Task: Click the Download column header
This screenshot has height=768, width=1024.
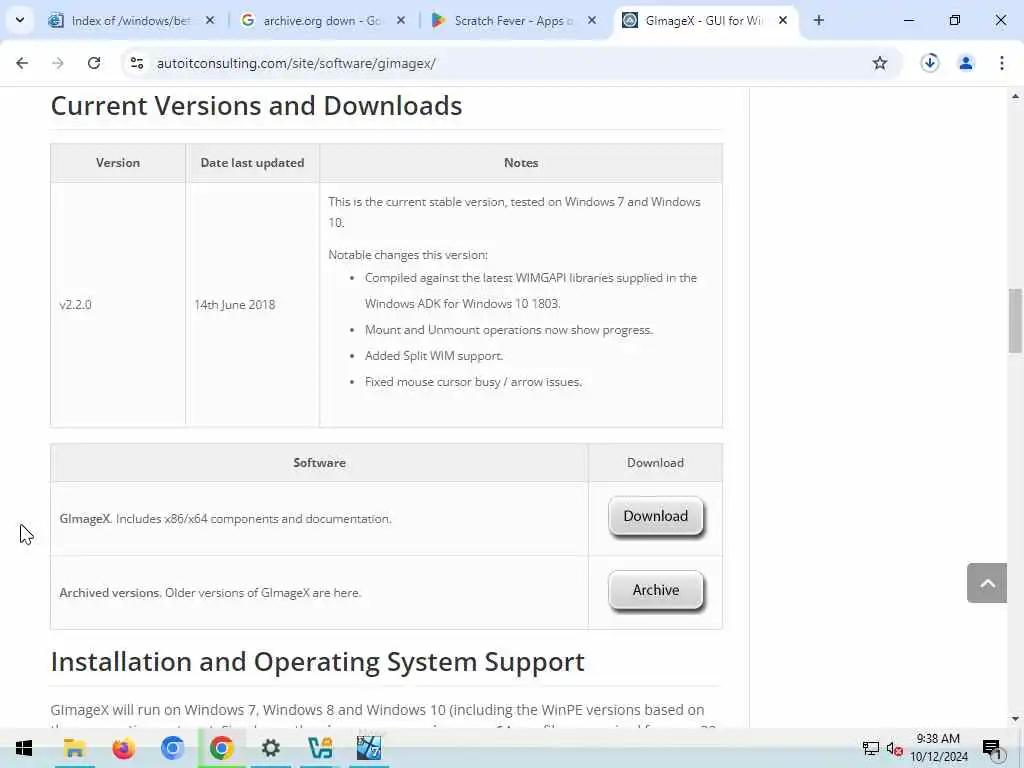Action: [655, 462]
